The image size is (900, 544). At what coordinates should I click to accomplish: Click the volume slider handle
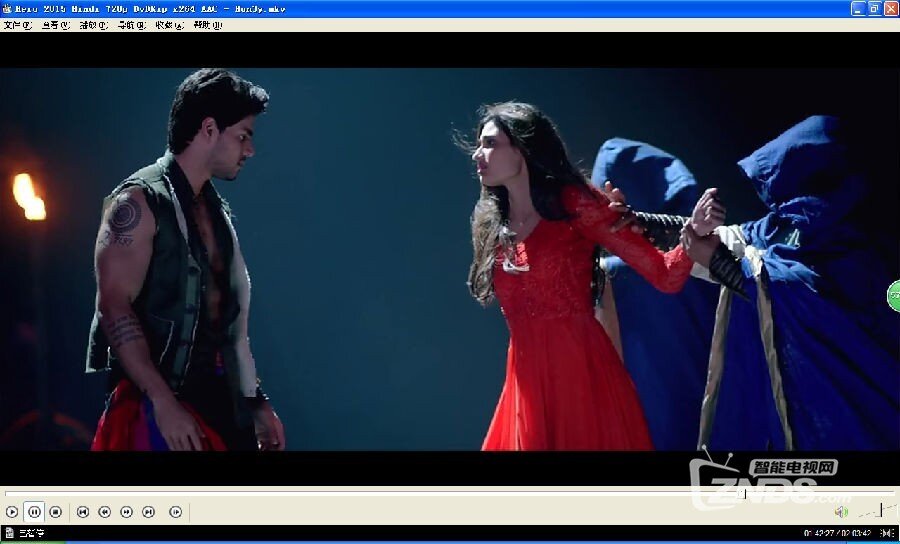[x=881, y=510]
